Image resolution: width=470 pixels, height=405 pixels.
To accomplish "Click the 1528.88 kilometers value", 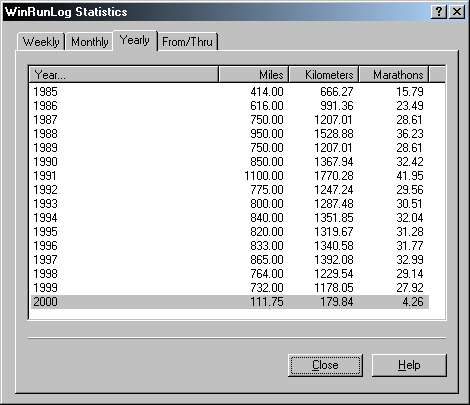I will (334, 134).
